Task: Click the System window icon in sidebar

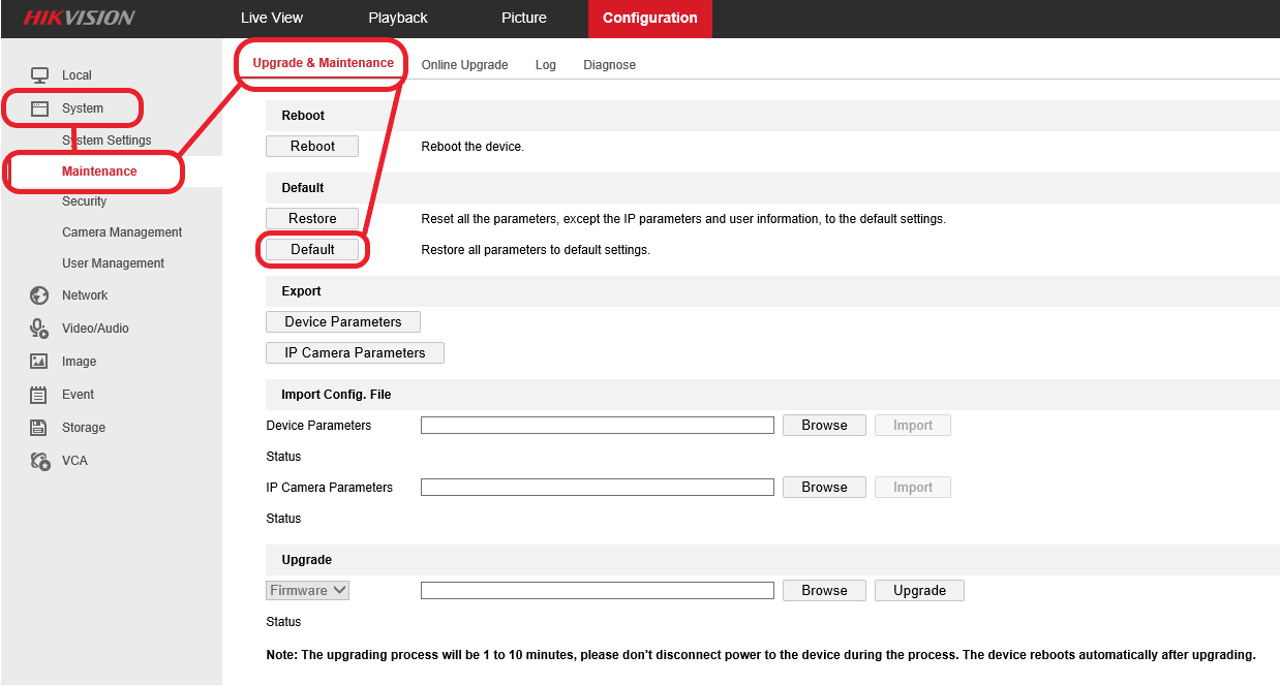Action: (x=40, y=108)
